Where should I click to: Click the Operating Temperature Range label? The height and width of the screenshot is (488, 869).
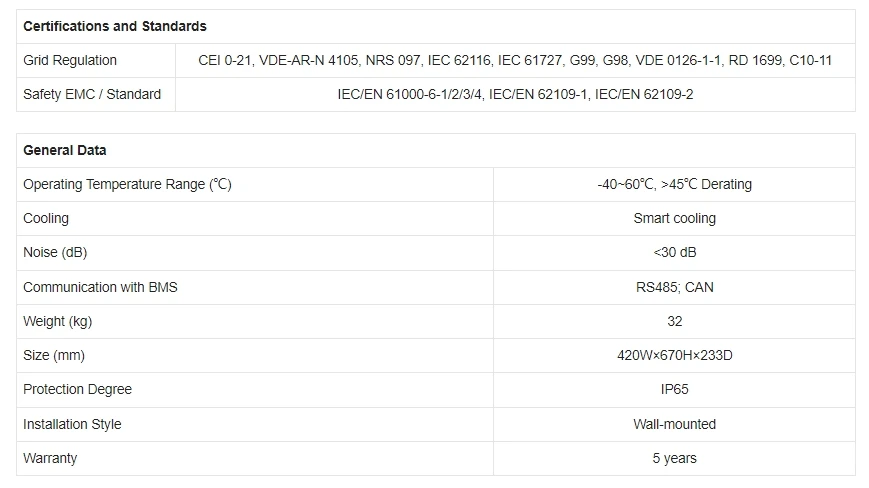(x=127, y=184)
